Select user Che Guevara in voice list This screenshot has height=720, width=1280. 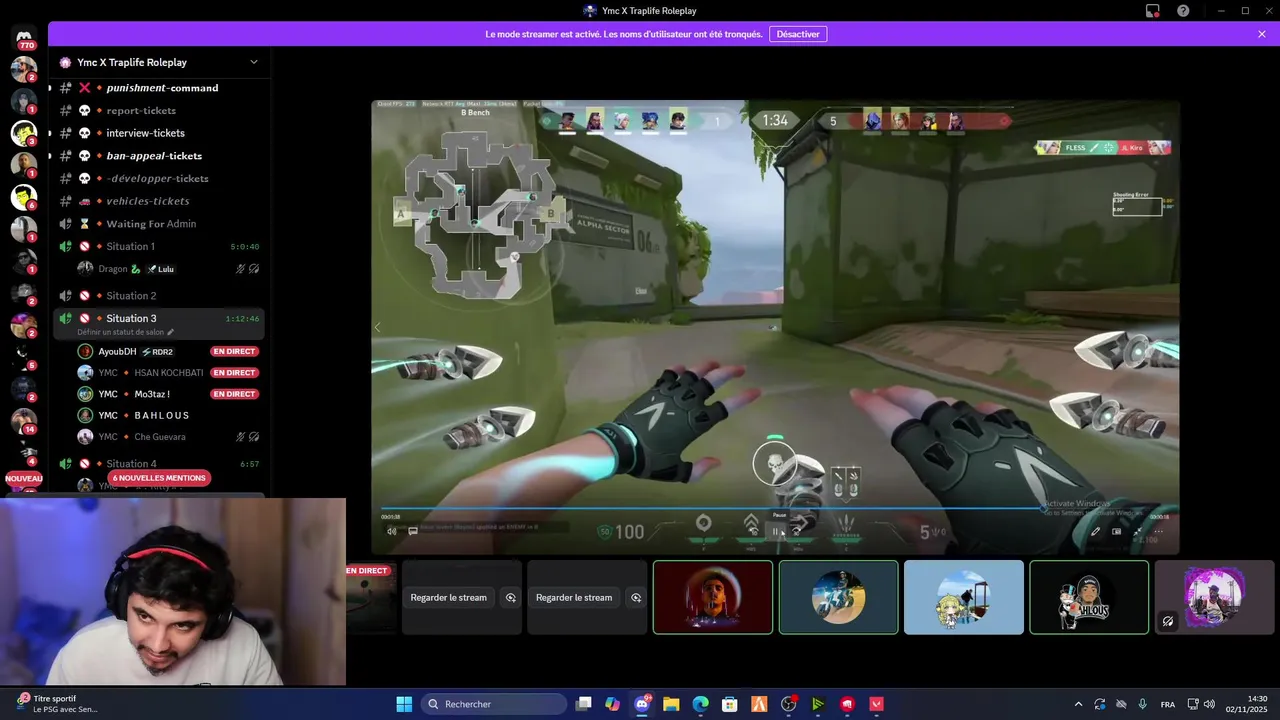tap(168, 437)
